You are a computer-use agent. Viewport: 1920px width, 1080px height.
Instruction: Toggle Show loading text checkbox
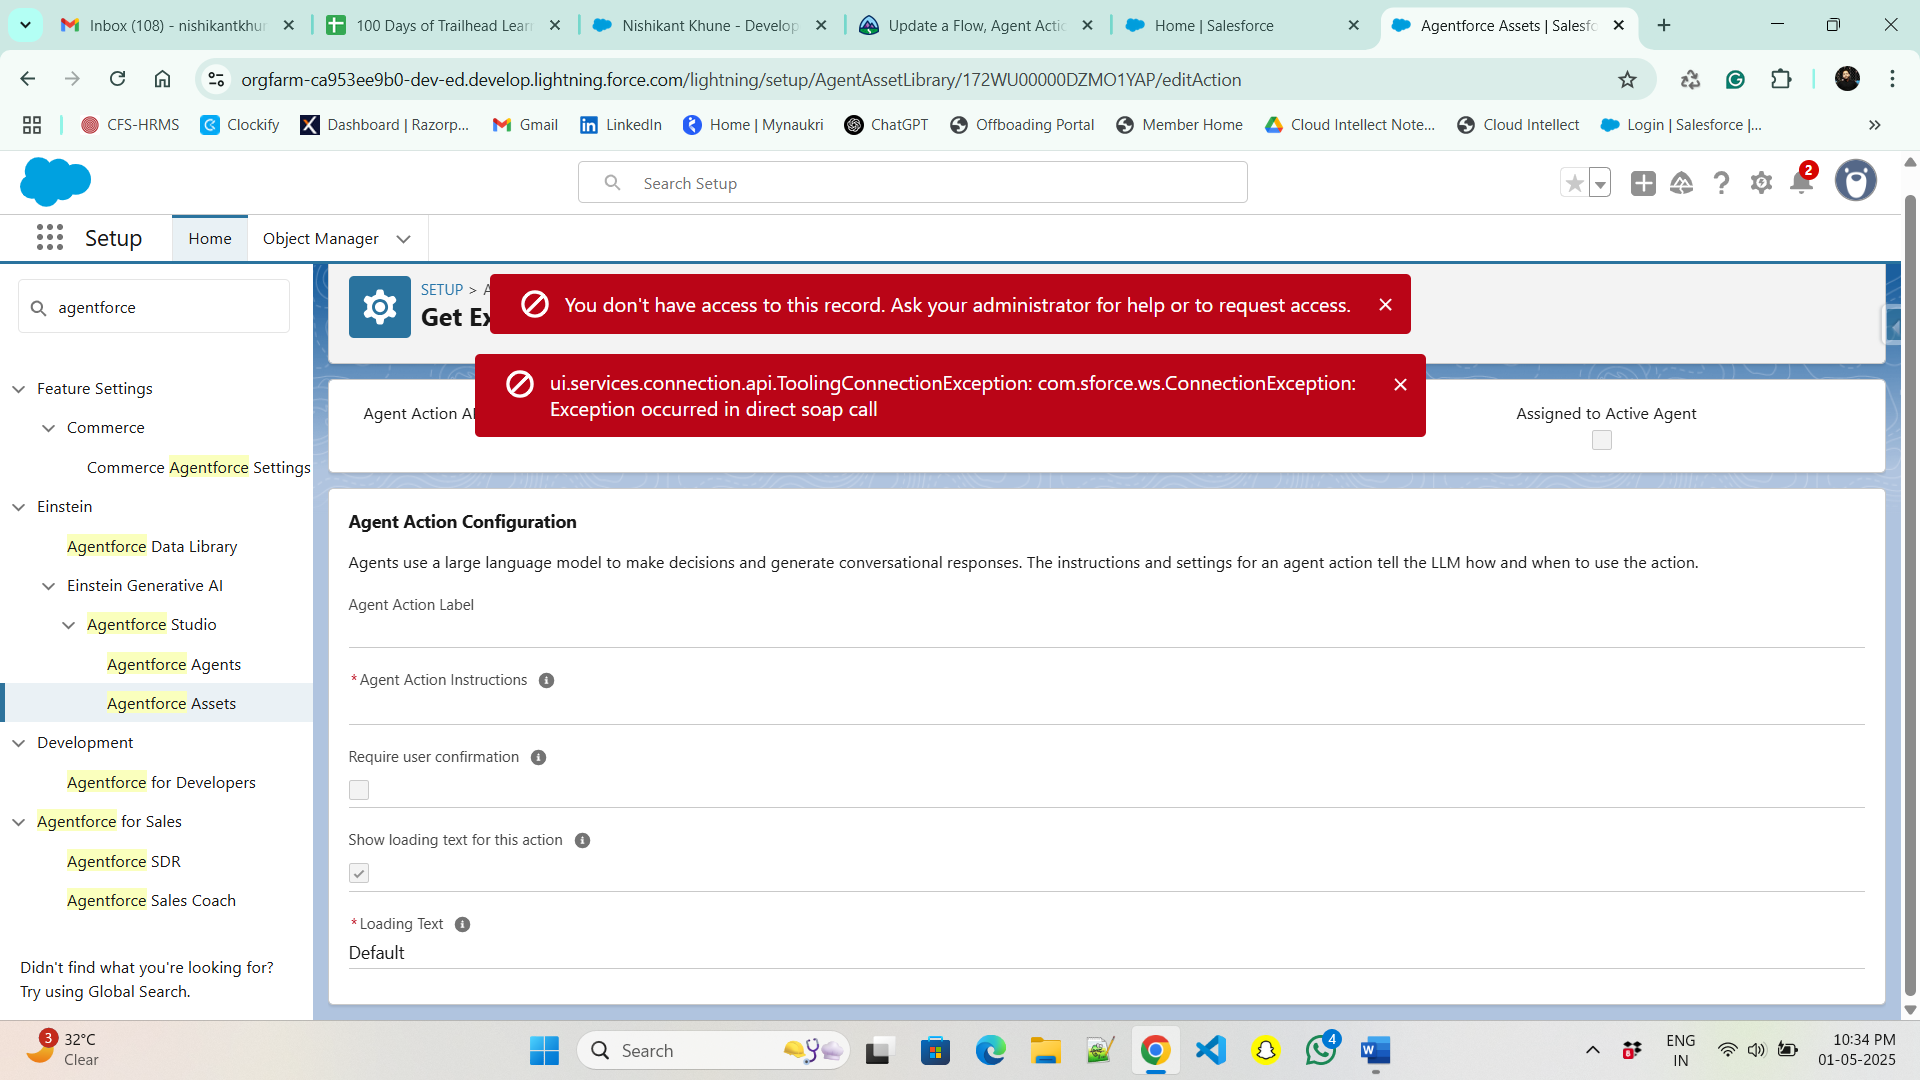[x=359, y=873]
